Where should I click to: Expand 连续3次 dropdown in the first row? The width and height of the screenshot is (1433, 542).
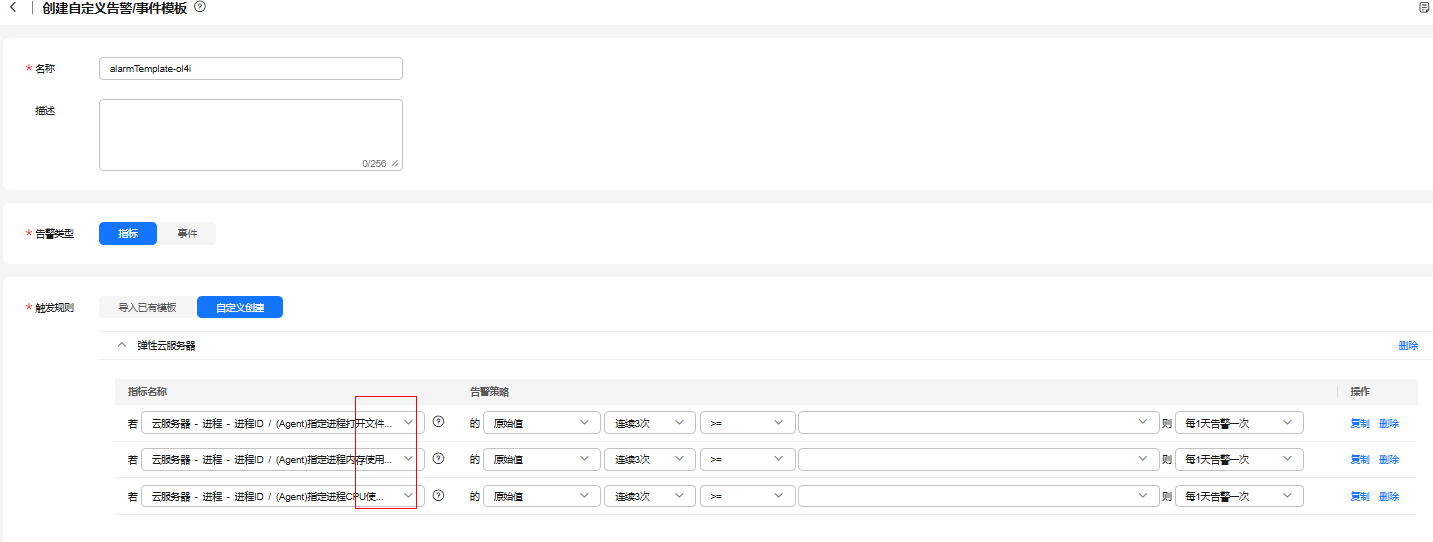[649, 423]
